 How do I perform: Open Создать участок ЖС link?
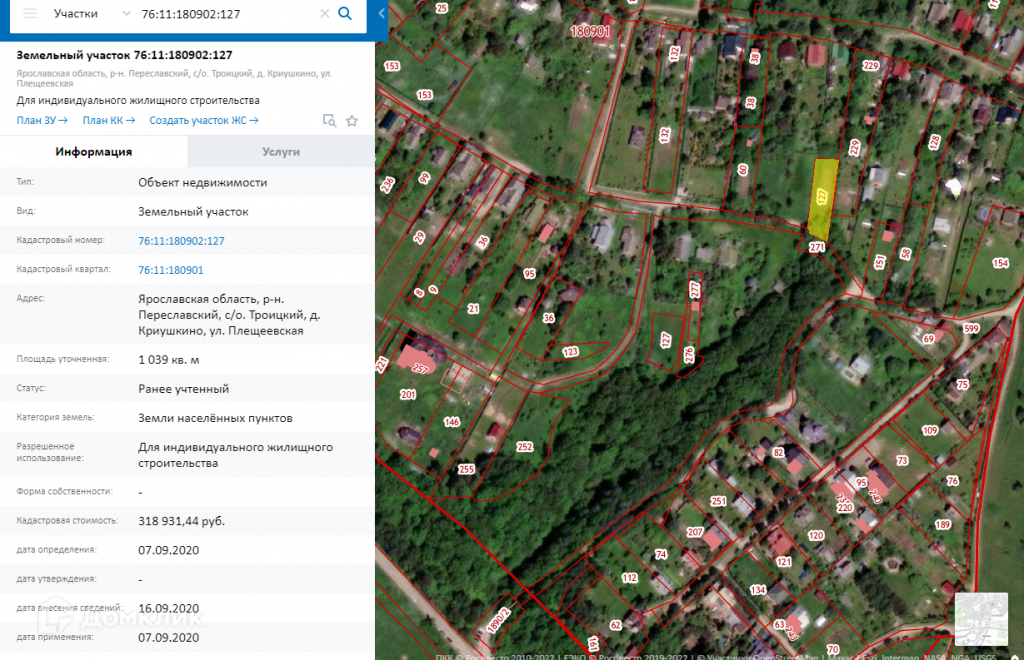204,120
